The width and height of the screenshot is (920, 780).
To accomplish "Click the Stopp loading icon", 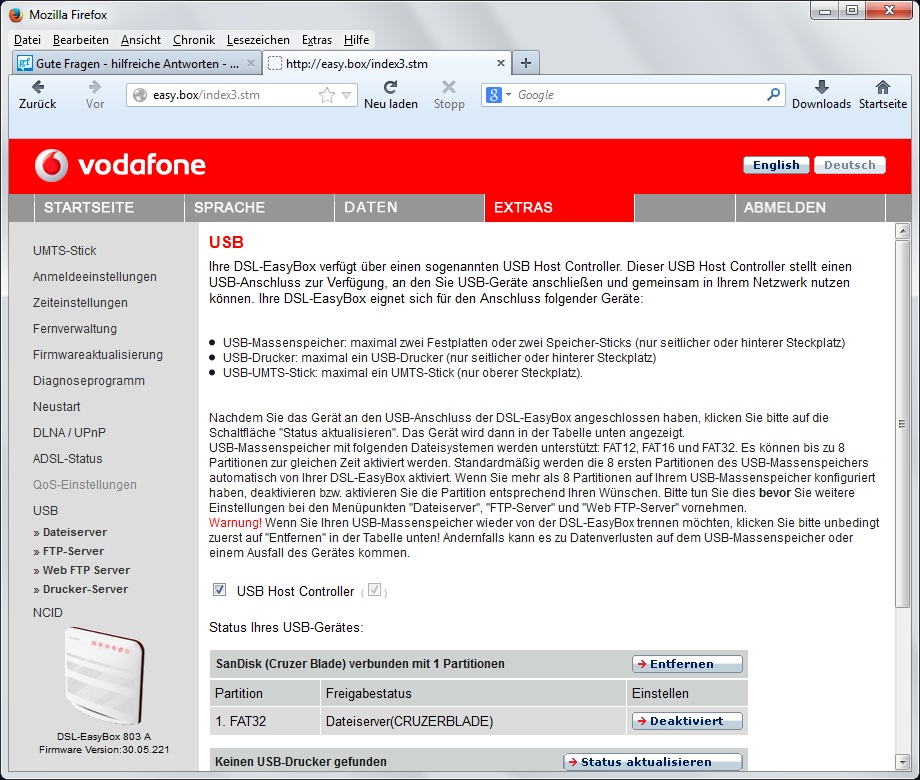I will pyautogui.click(x=449, y=87).
